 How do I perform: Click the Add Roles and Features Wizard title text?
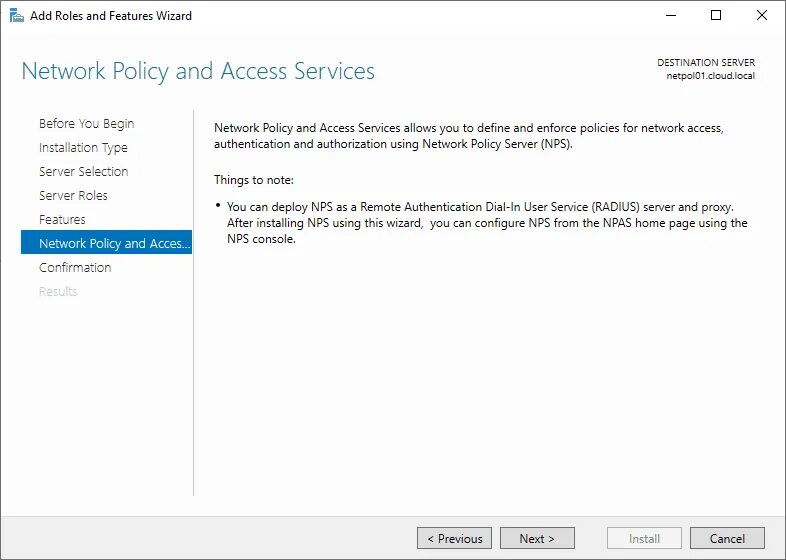click(x=111, y=16)
